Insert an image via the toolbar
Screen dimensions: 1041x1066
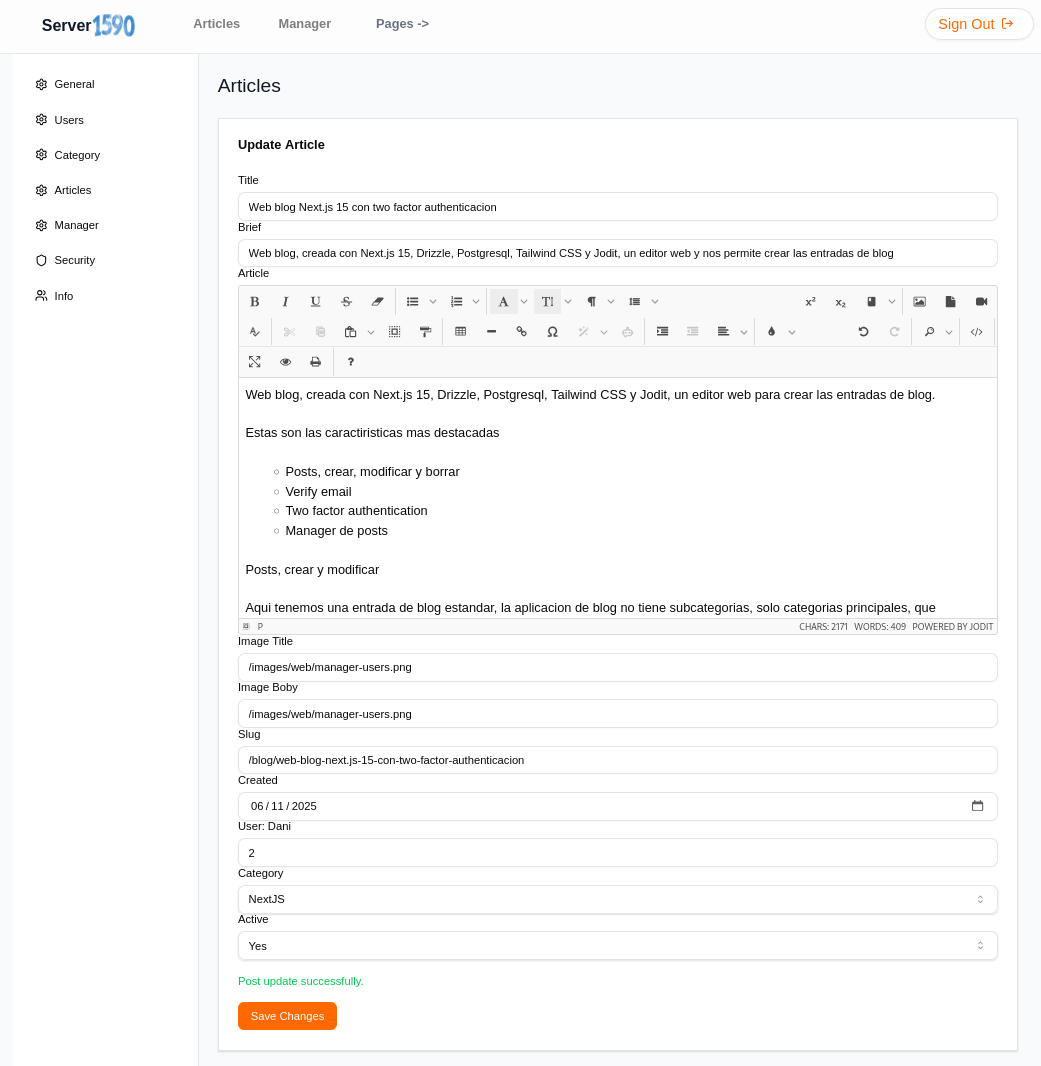tap(919, 301)
